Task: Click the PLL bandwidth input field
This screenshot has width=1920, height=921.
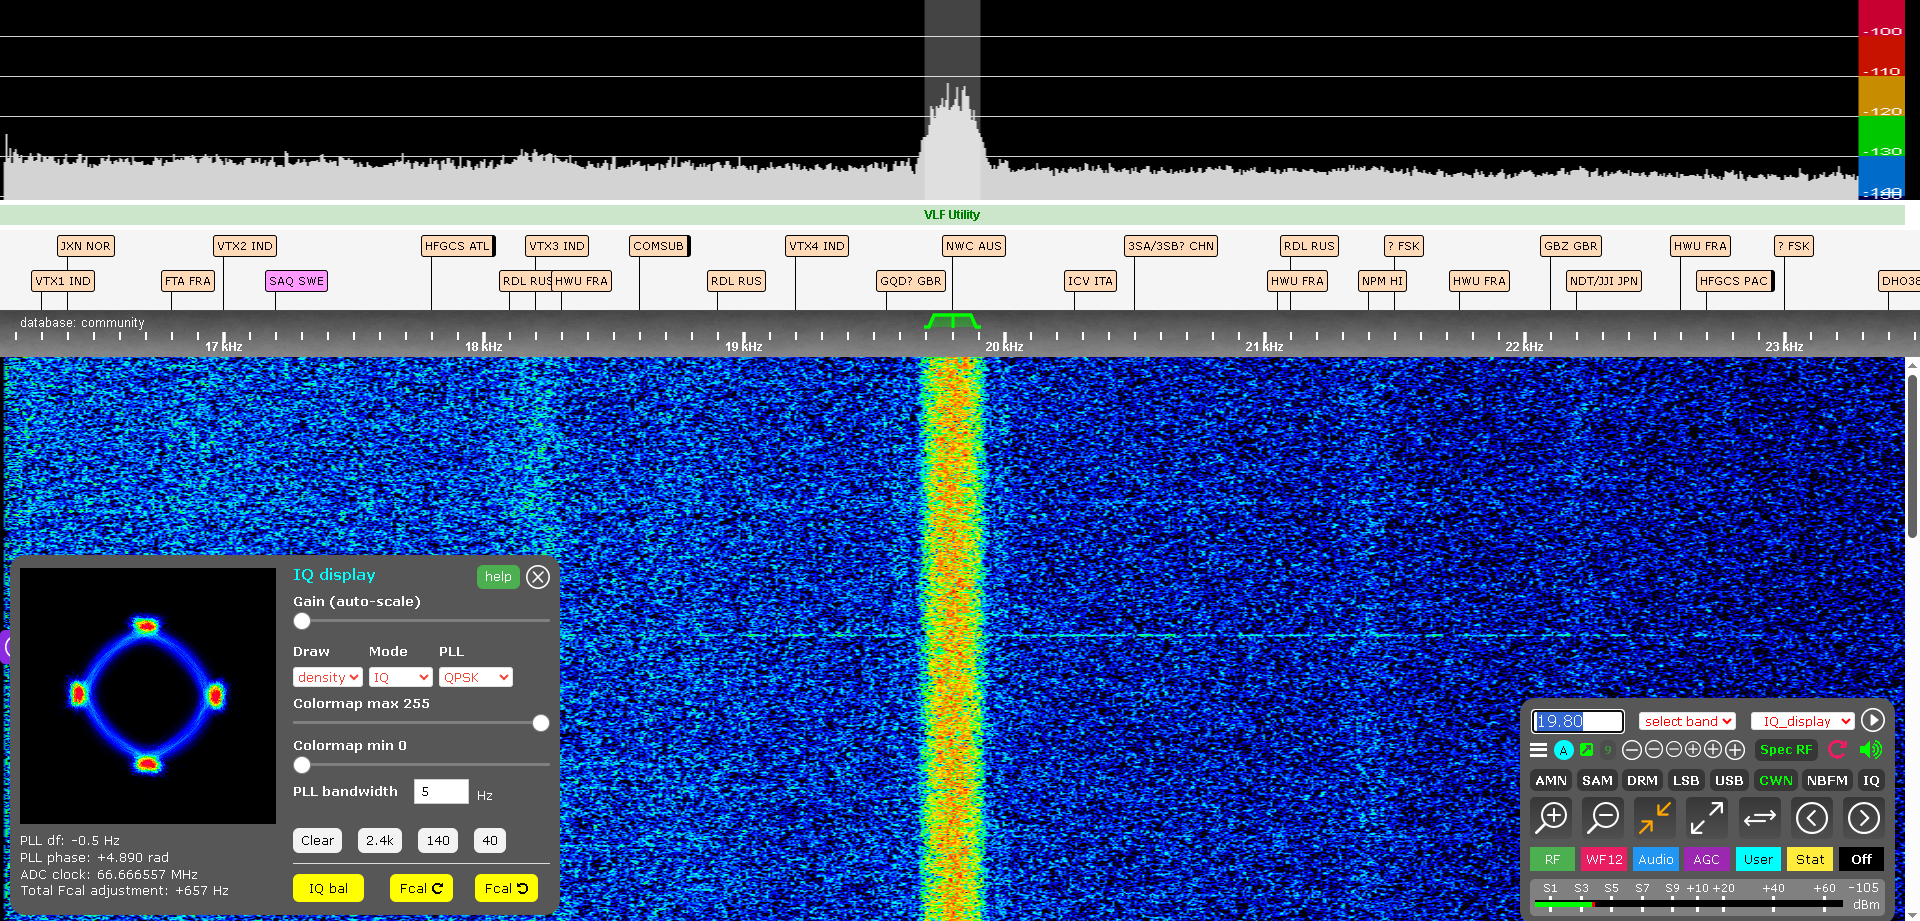Action: click(x=441, y=791)
